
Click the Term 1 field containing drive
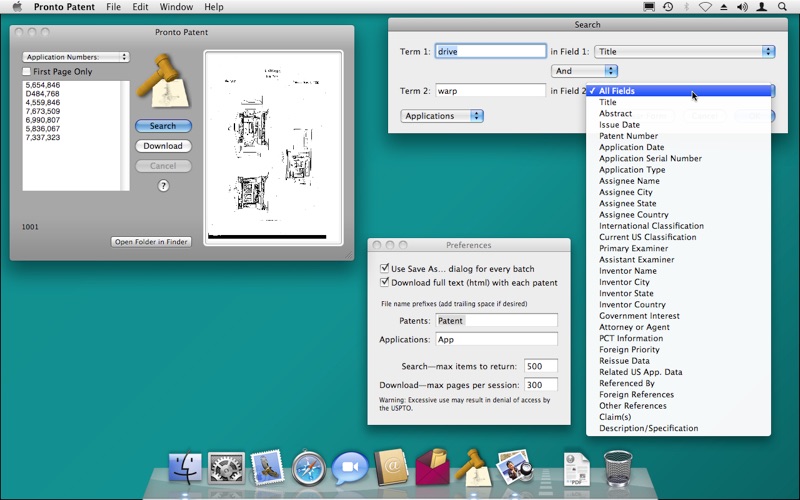pyautogui.click(x=491, y=51)
